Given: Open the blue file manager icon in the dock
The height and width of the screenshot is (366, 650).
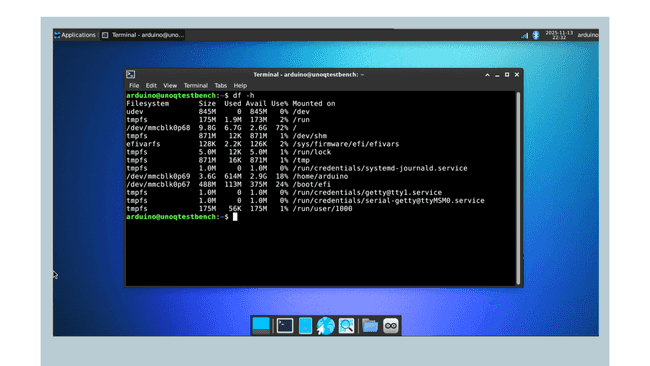Looking at the screenshot, I should coord(306,326).
